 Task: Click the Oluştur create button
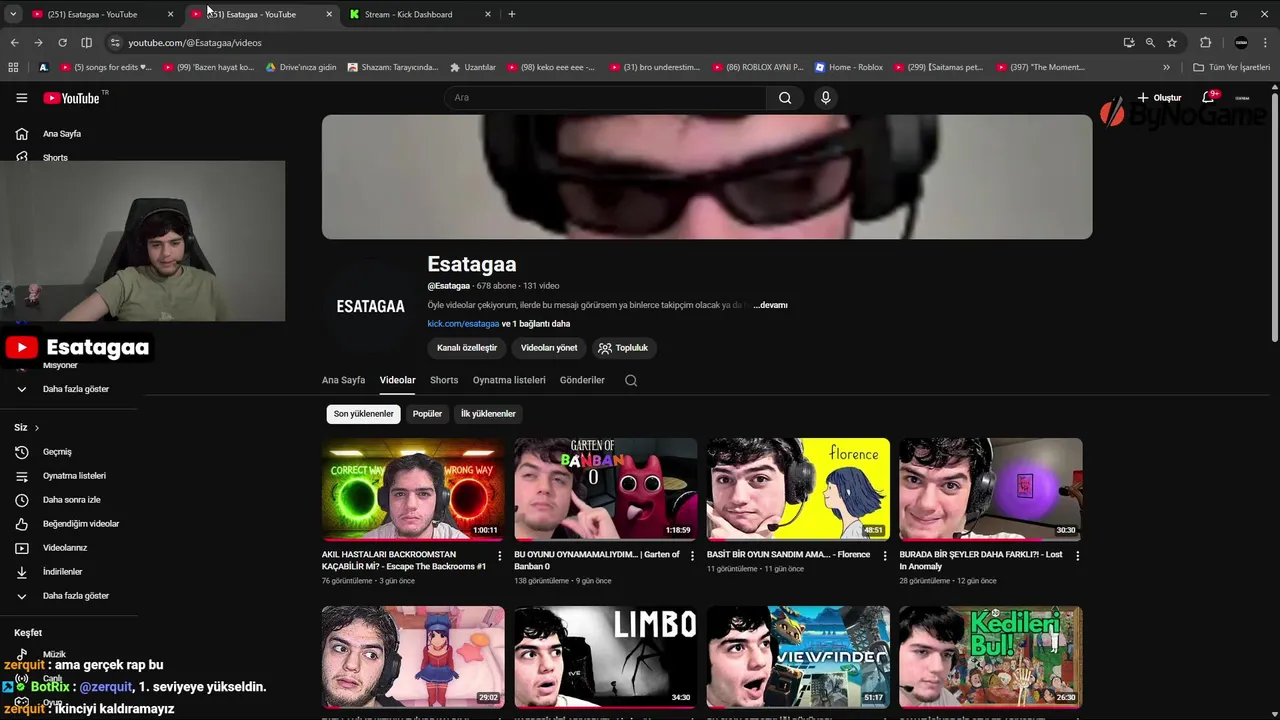pos(1159,98)
